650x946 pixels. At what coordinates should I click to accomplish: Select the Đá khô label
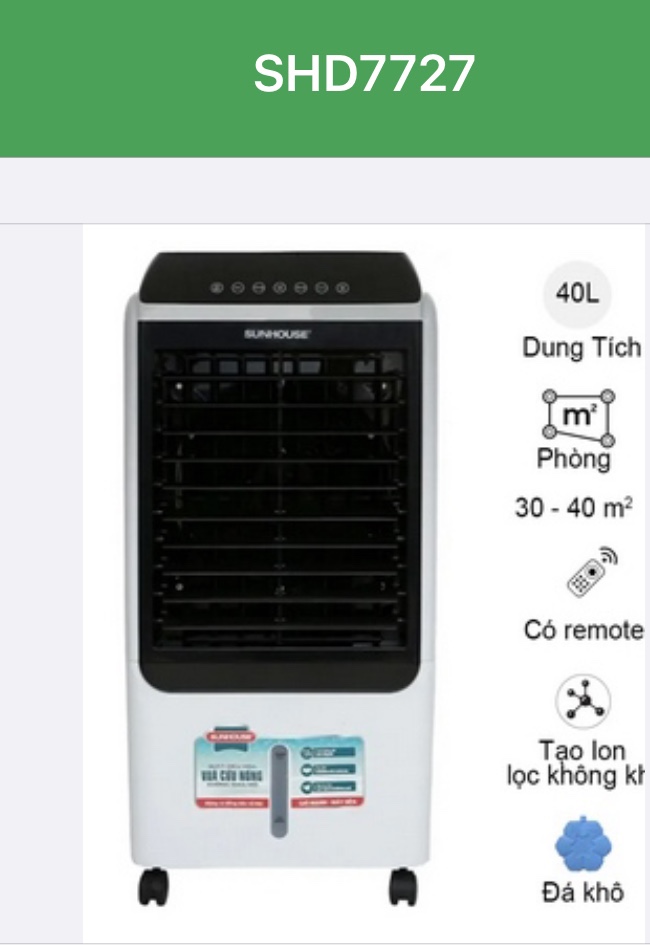click(583, 892)
